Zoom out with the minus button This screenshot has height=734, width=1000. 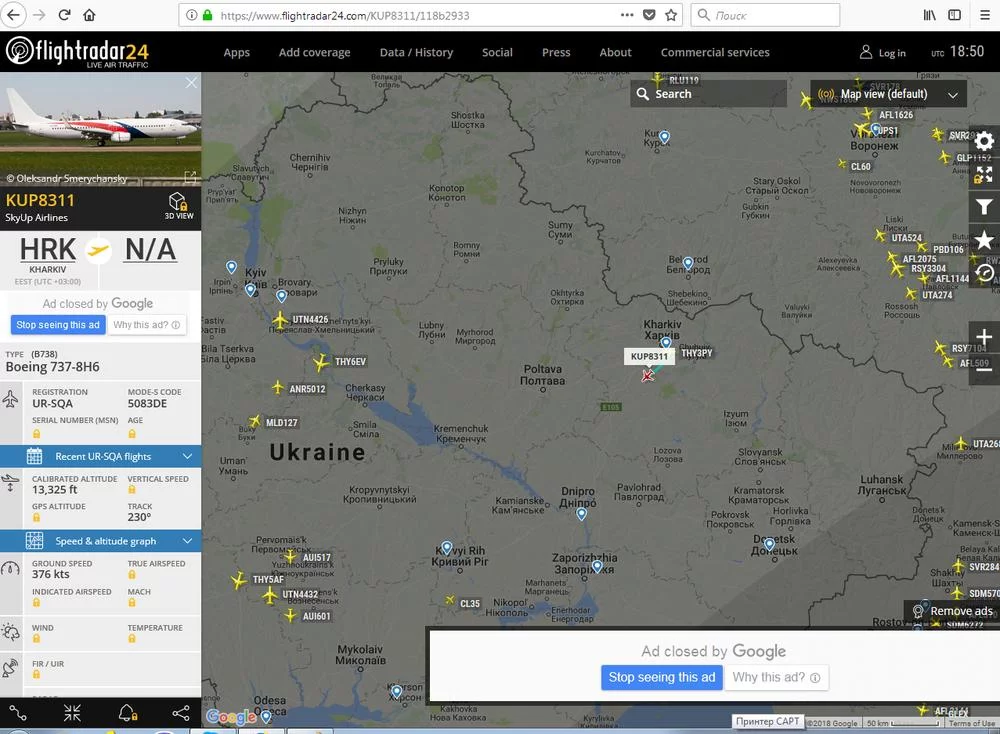pyautogui.click(x=984, y=369)
